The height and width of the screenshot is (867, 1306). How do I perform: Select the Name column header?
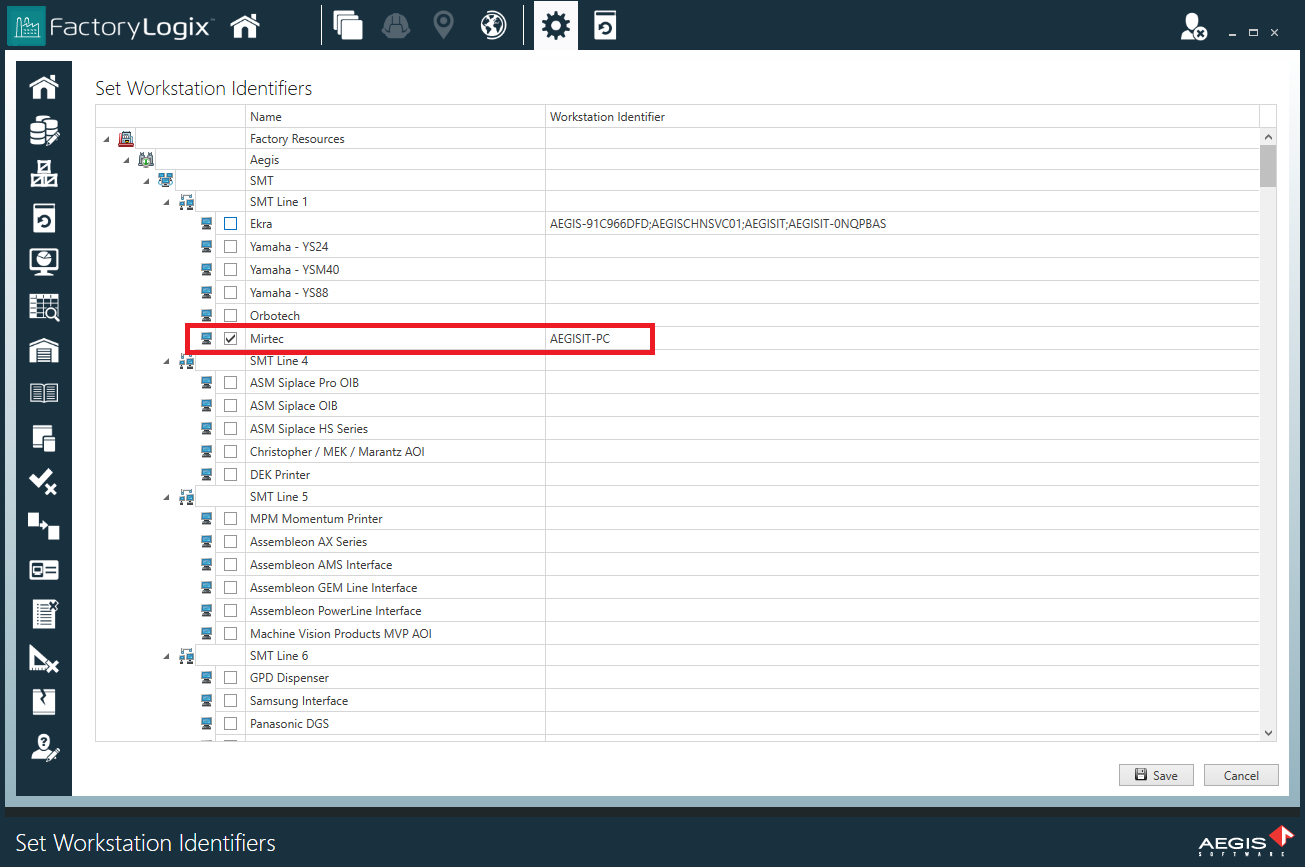[x=395, y=116]
